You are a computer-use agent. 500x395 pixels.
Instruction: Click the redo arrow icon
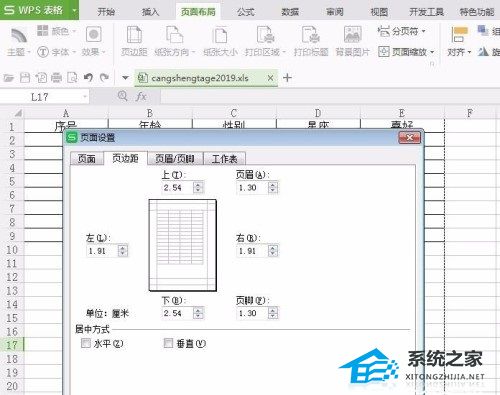point(104,78)
